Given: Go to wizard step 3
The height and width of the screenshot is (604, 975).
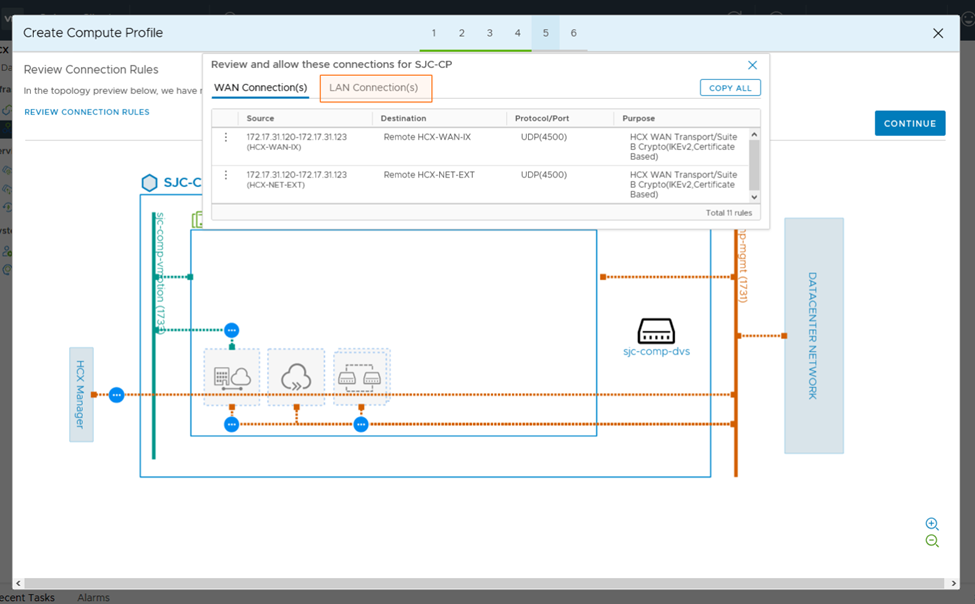Looking at the screenshot, I should point(489,33).
